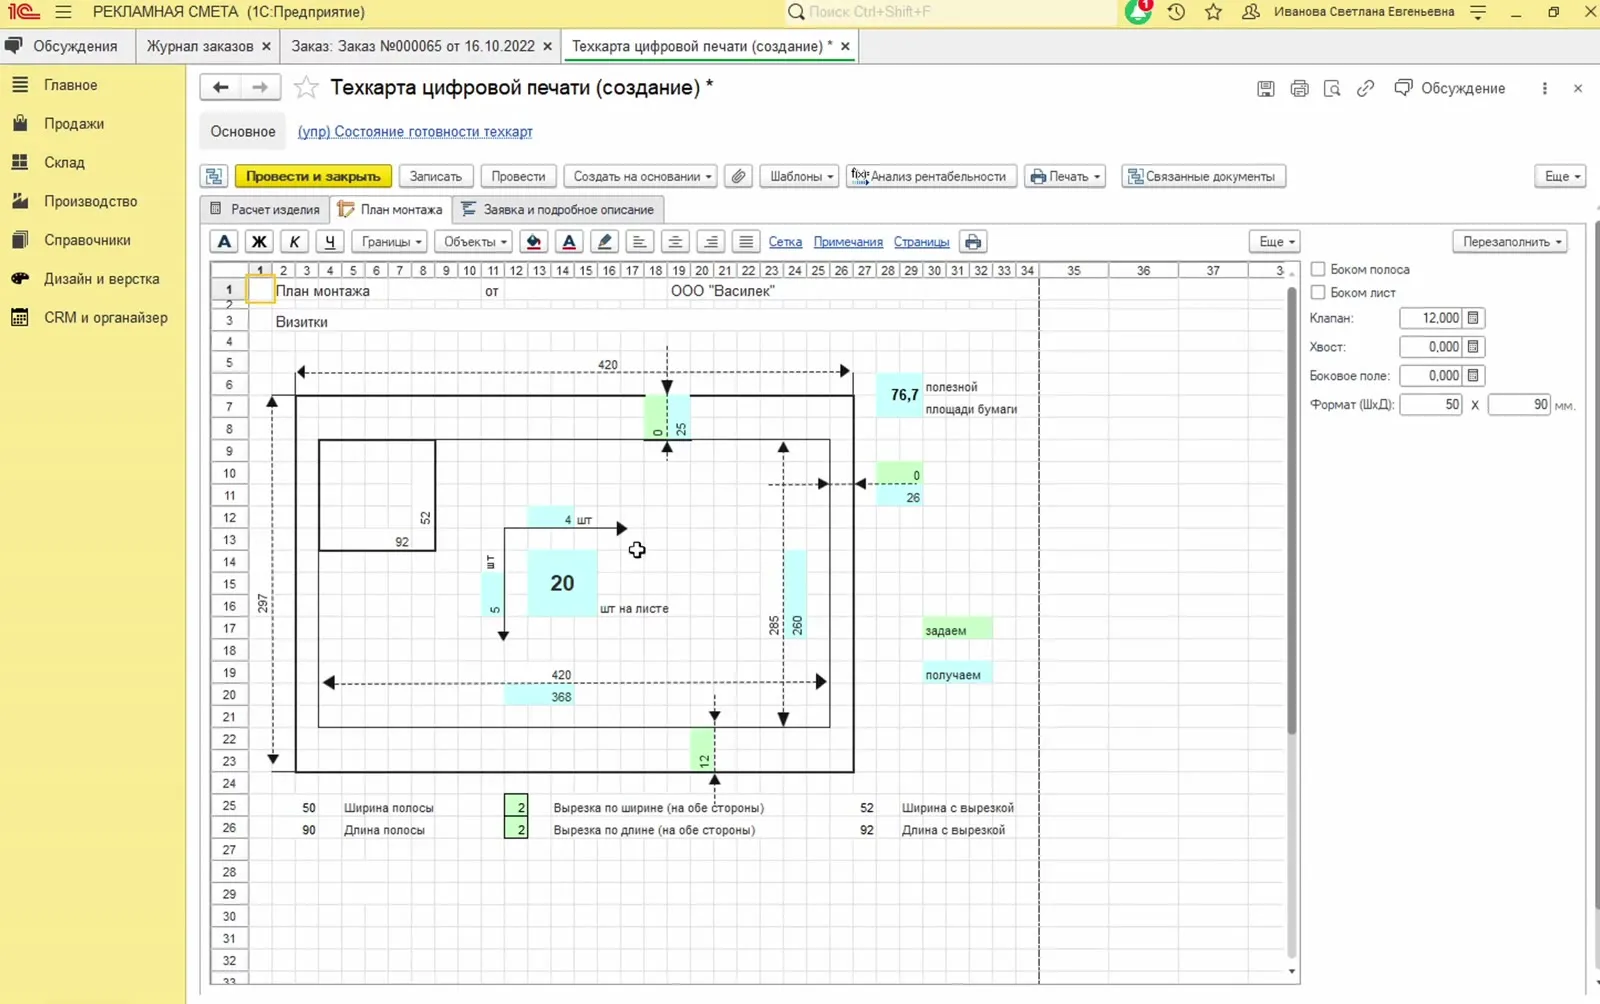Open the history clock icon in the title bar
Image resolution: width=1600 pixels, height=1004 pixels.
coord(1176,12)
